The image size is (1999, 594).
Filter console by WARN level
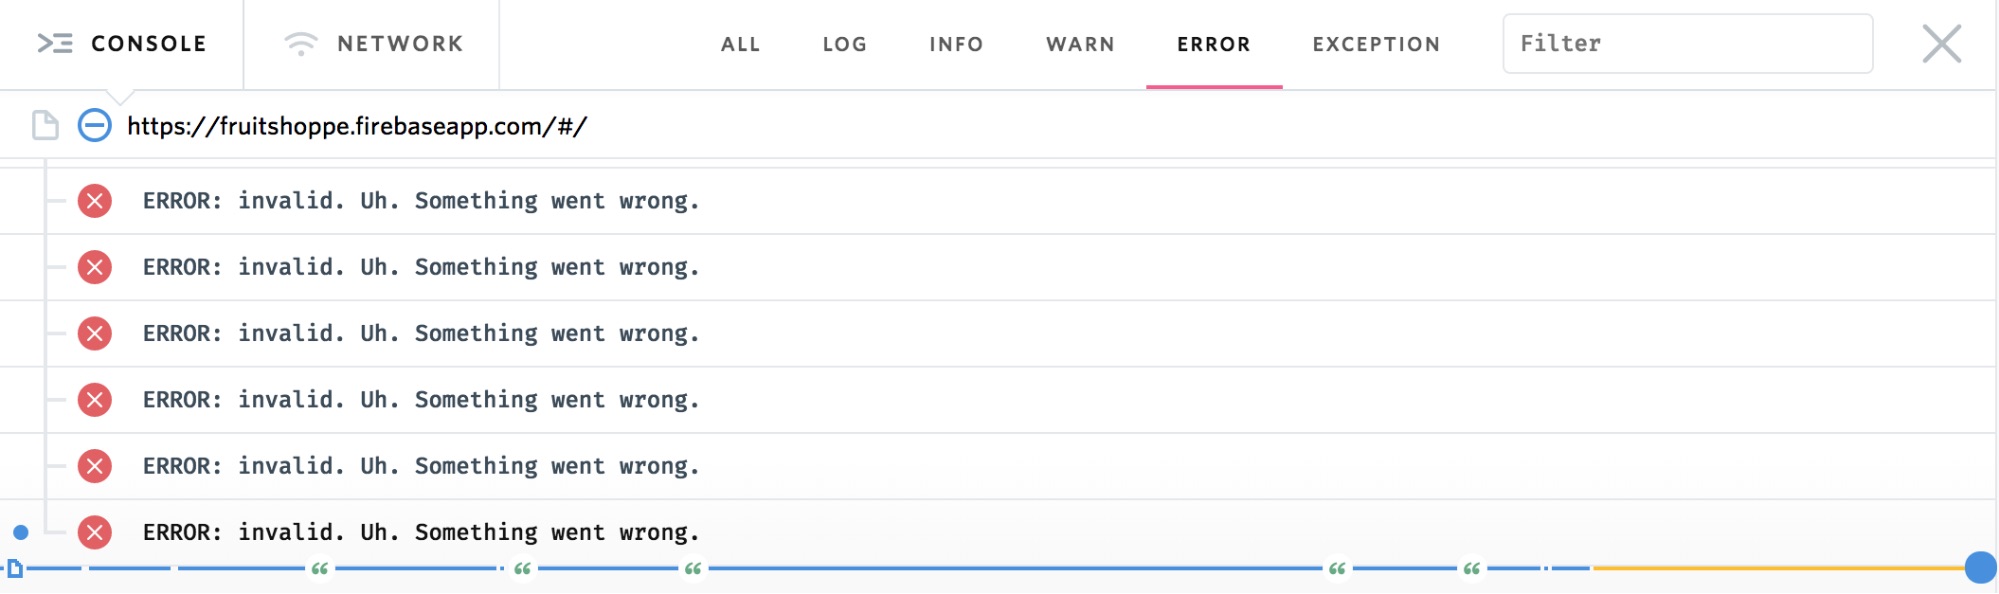pos(1080,44)
